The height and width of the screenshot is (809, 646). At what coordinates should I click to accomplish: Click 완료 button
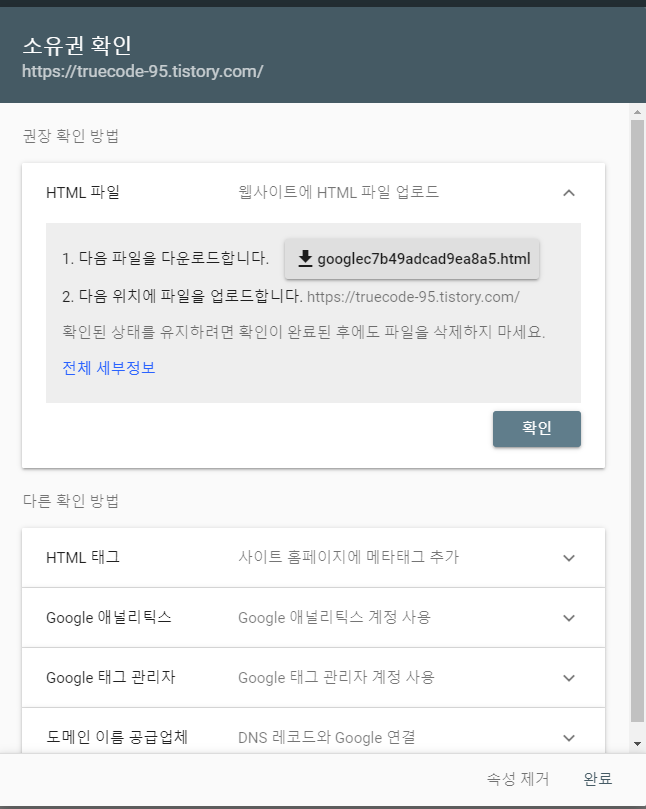(x=597, y=779)
